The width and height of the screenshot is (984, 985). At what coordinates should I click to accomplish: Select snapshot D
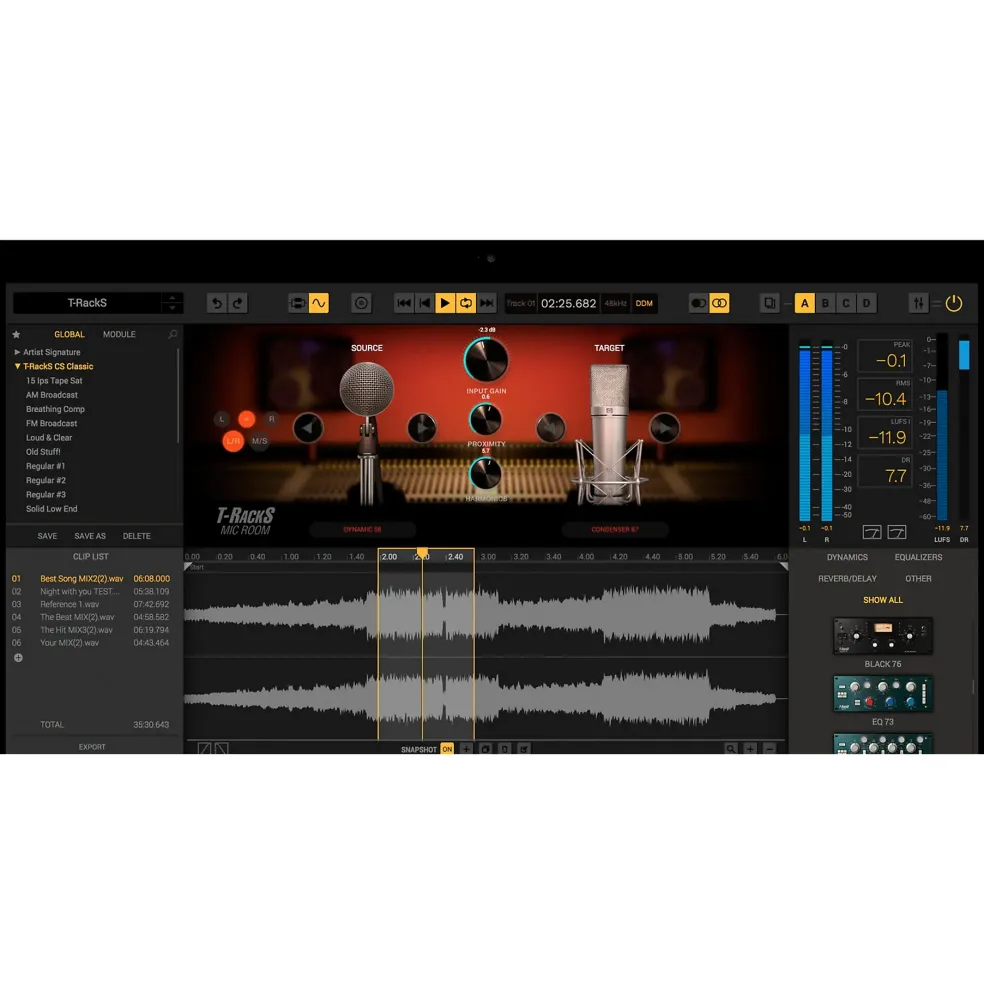[x=866, y=303]
